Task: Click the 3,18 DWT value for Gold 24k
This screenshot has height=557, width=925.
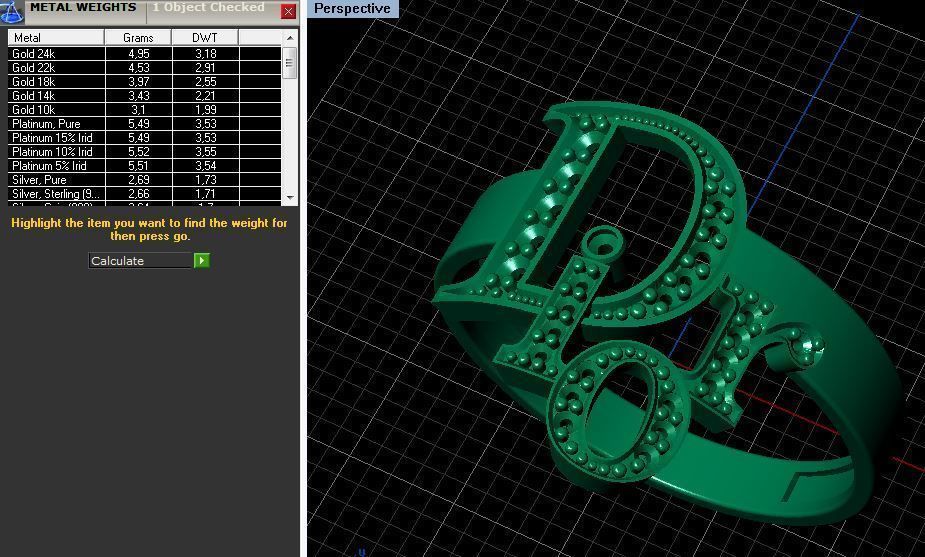Action: 206,54
